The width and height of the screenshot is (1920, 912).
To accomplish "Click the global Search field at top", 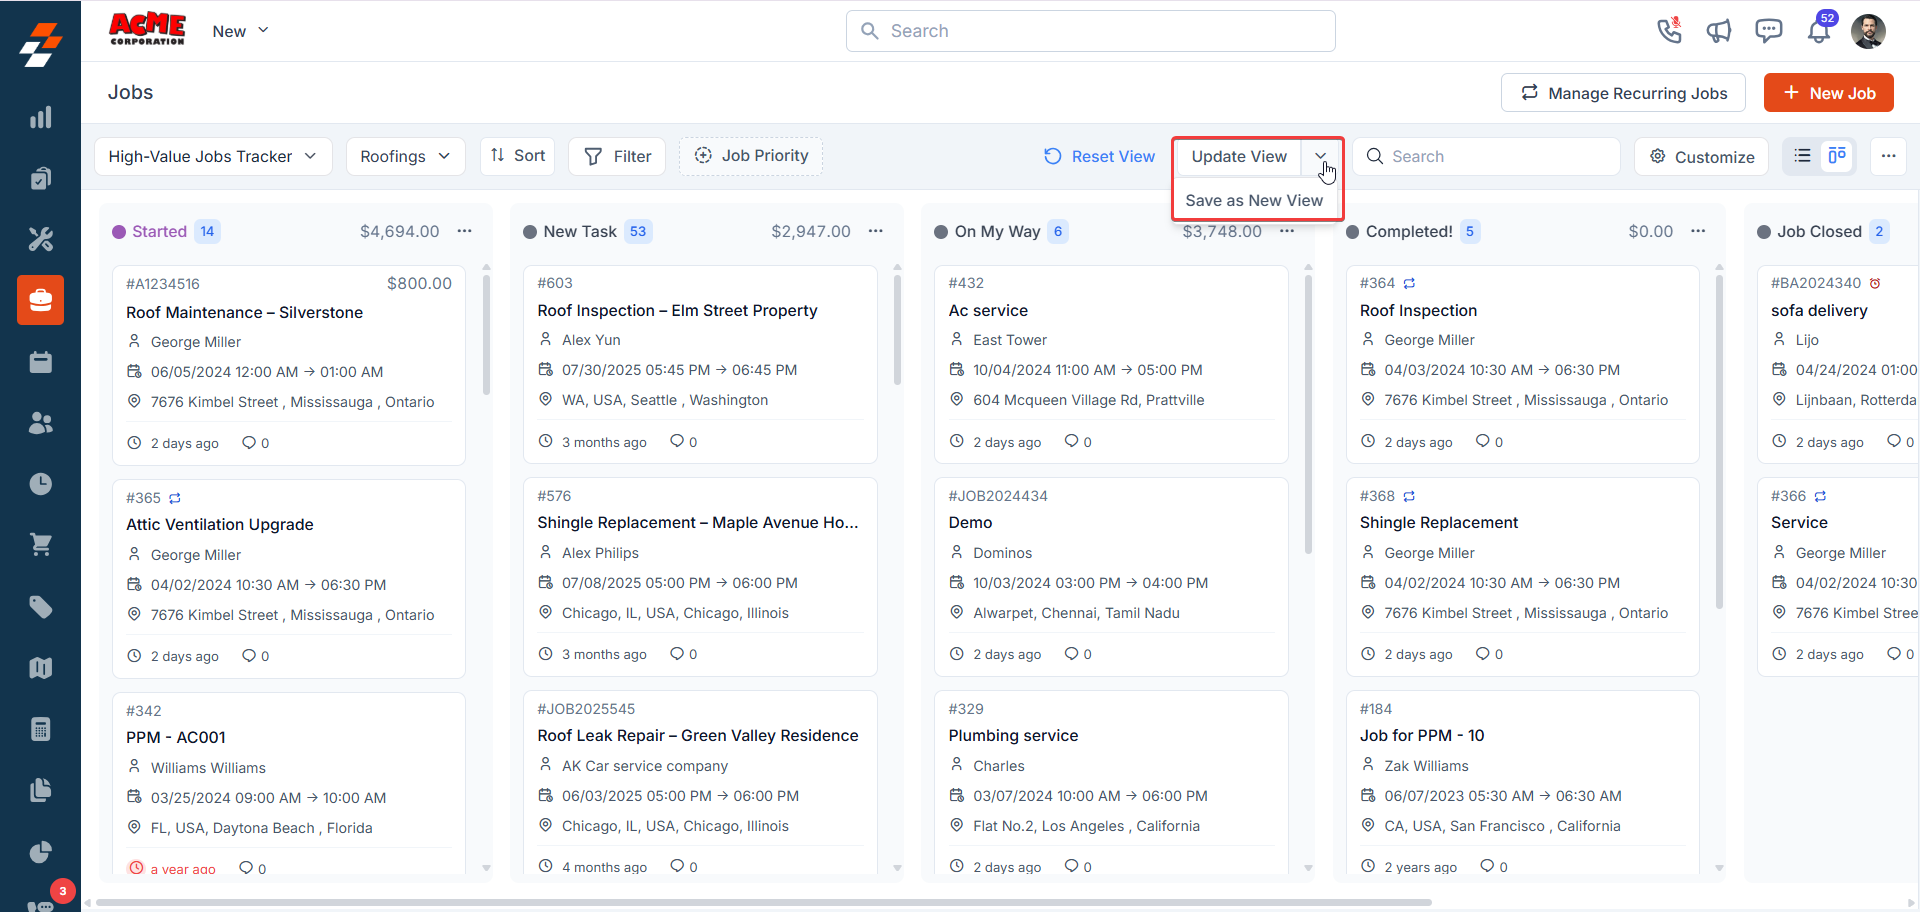I will click(1090, 31).
